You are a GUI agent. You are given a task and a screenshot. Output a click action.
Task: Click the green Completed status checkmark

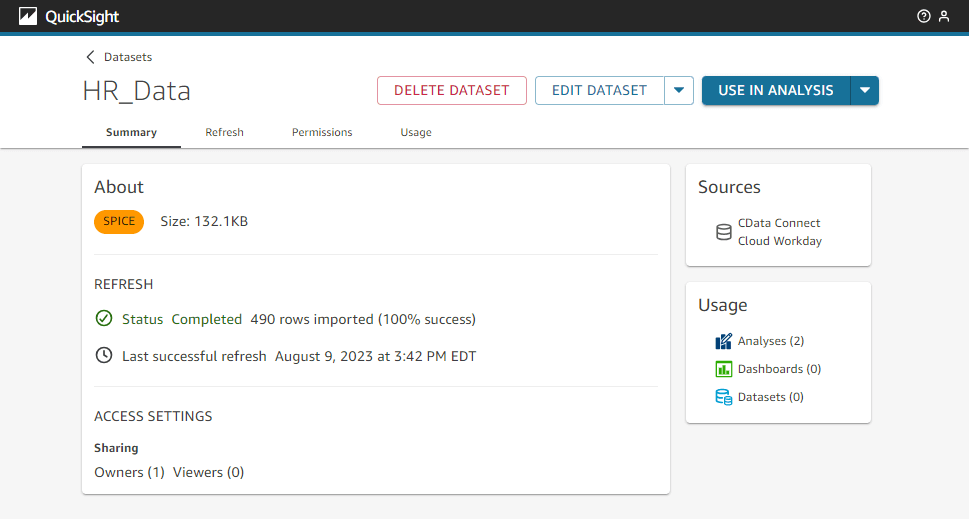103,319
